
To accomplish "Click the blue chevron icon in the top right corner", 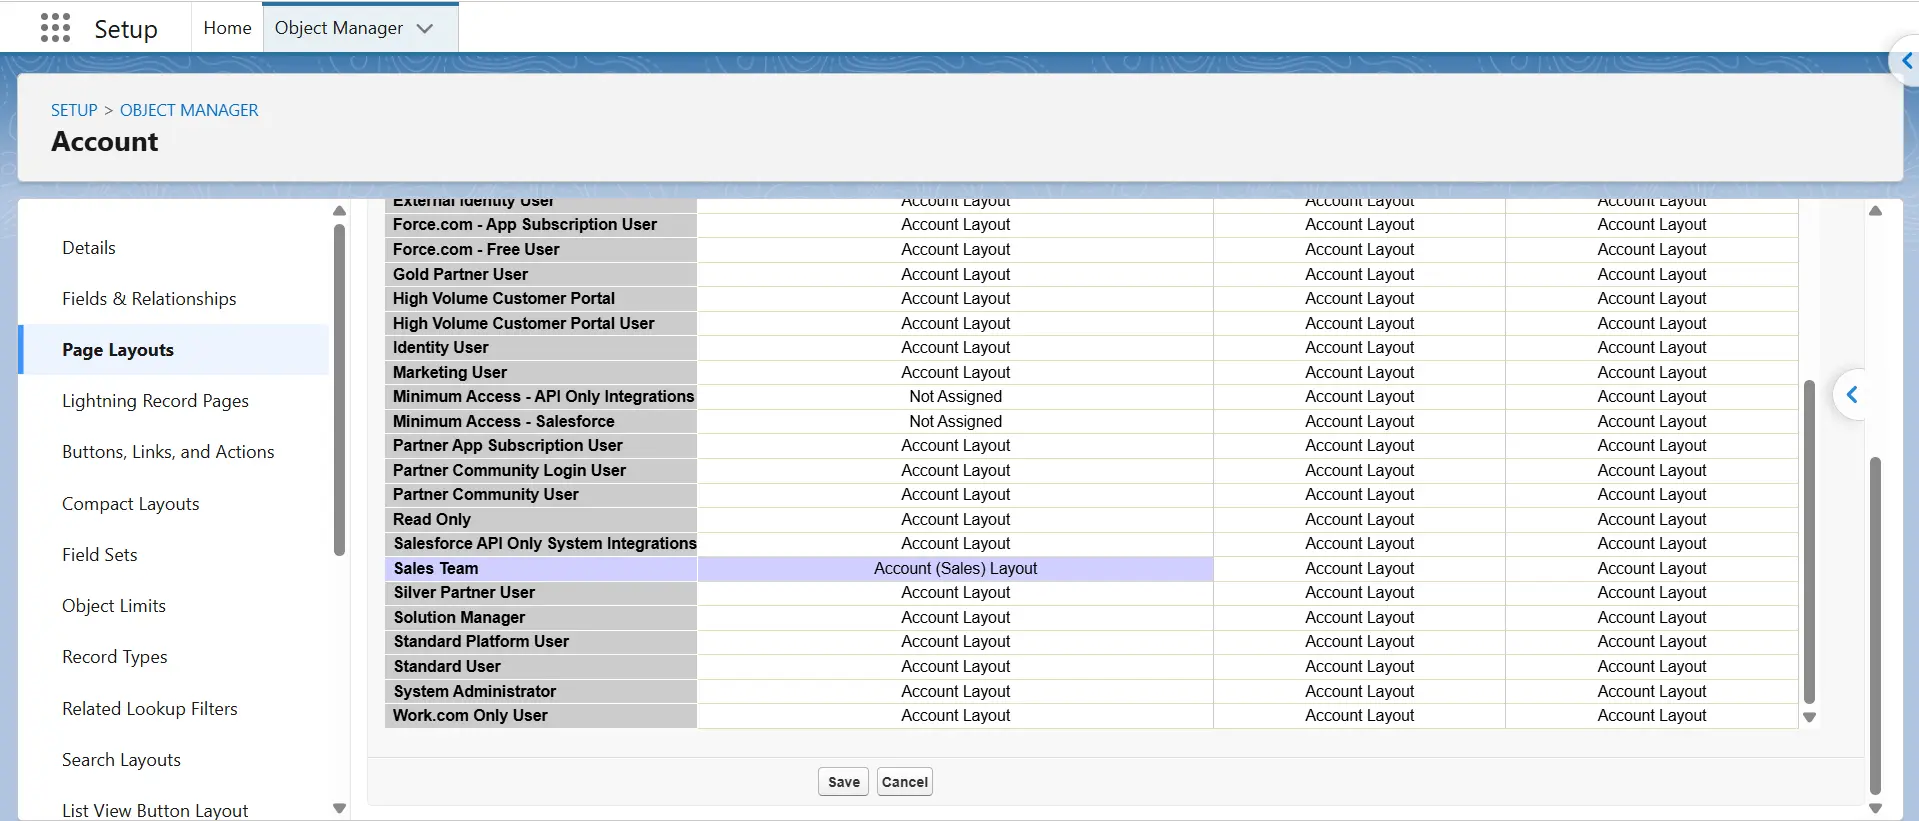I will (1906, 62).
